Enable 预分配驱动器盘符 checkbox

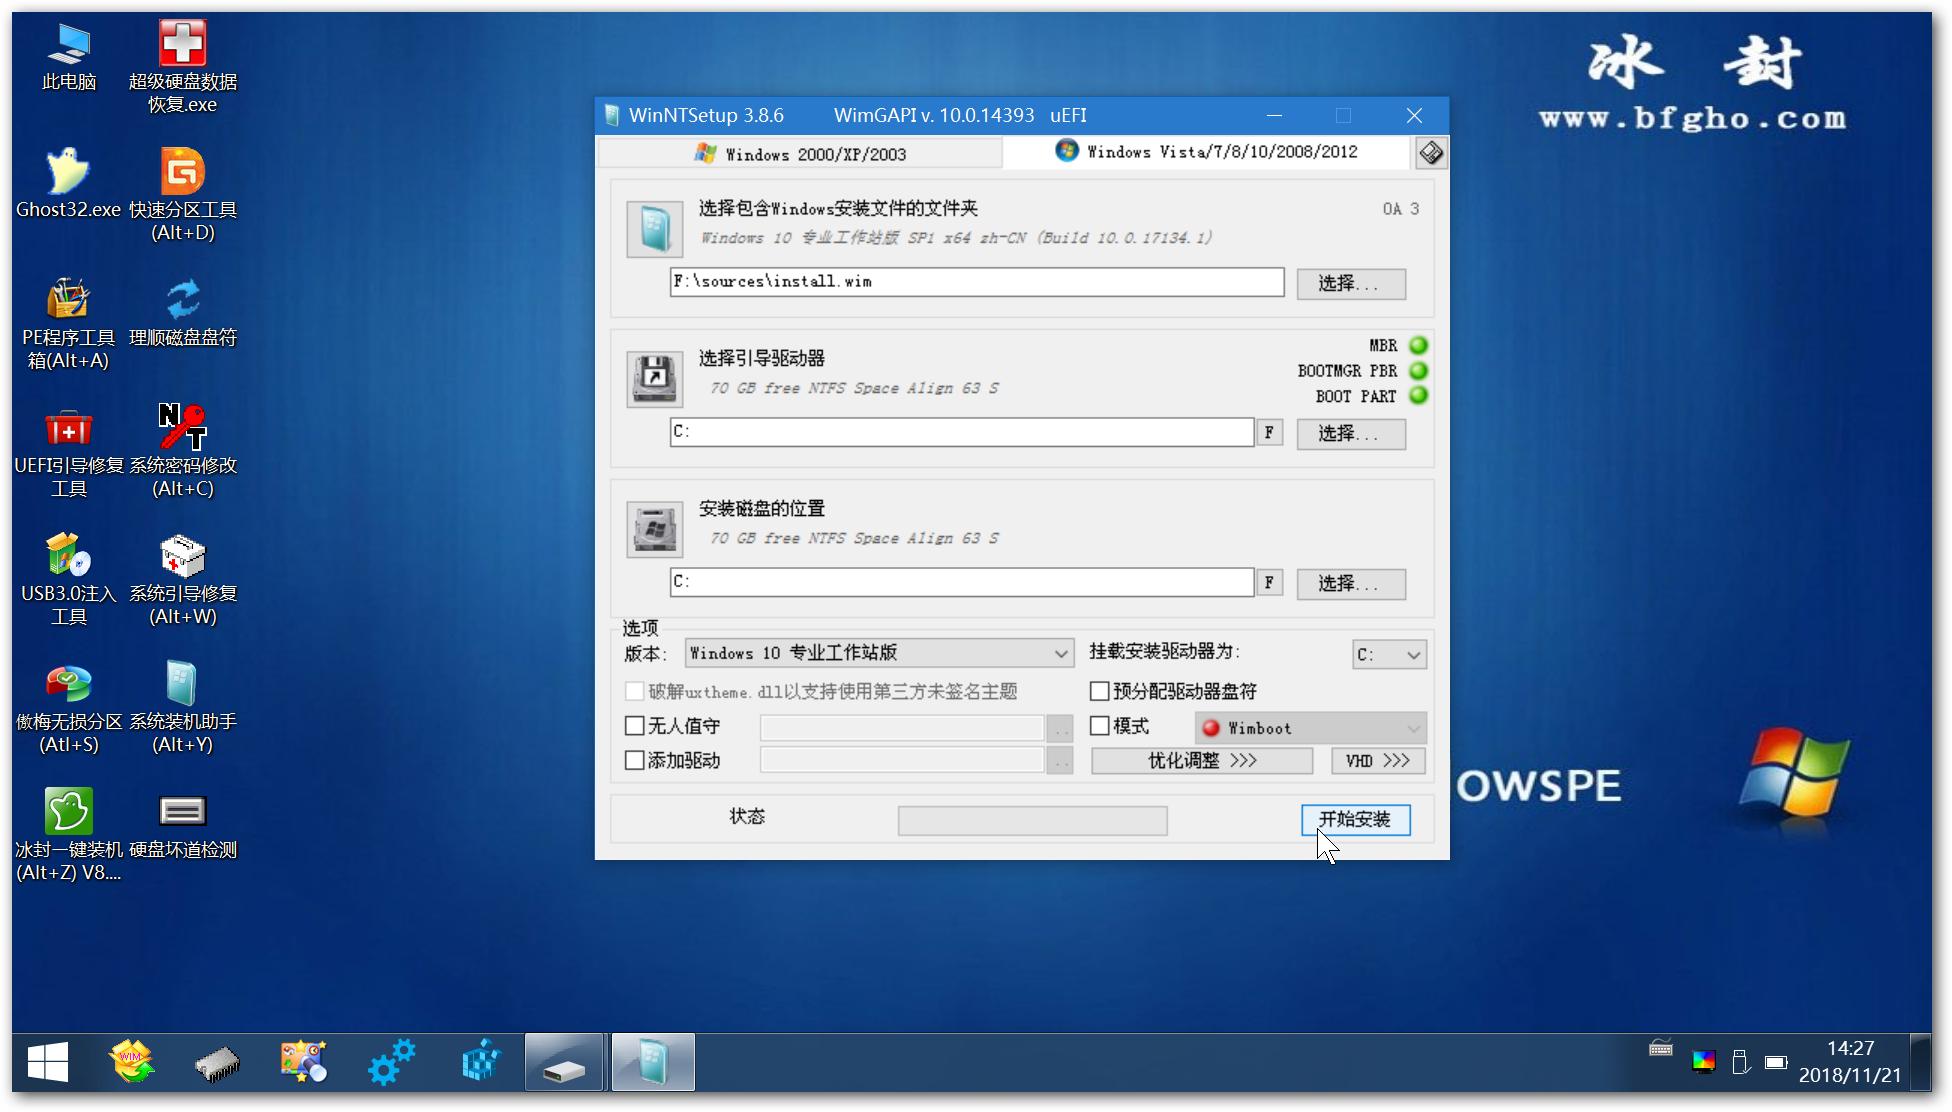(x=1098, y=691)
